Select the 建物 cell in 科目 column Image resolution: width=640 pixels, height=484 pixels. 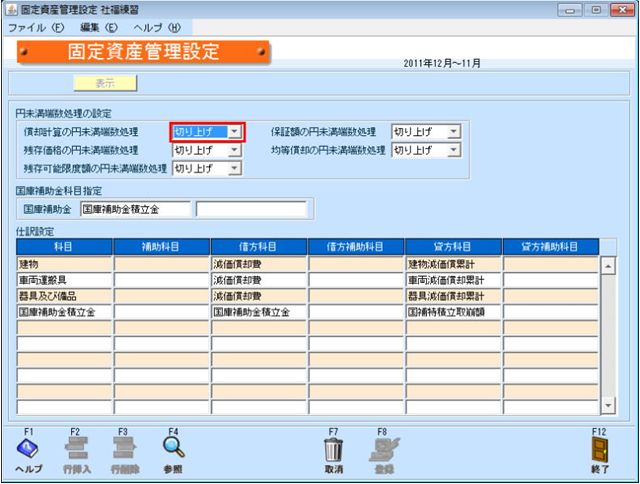(64, 264)
